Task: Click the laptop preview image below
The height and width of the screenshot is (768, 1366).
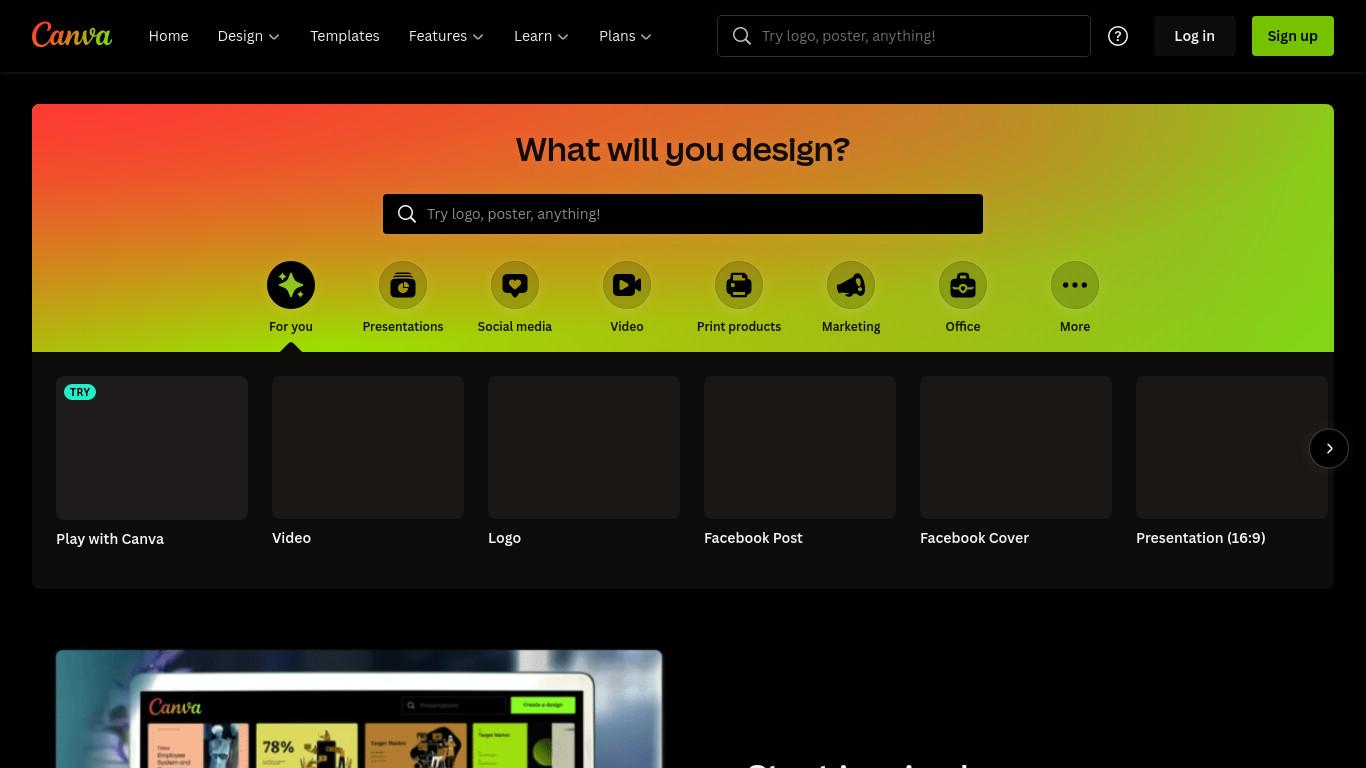Action: 359,709
